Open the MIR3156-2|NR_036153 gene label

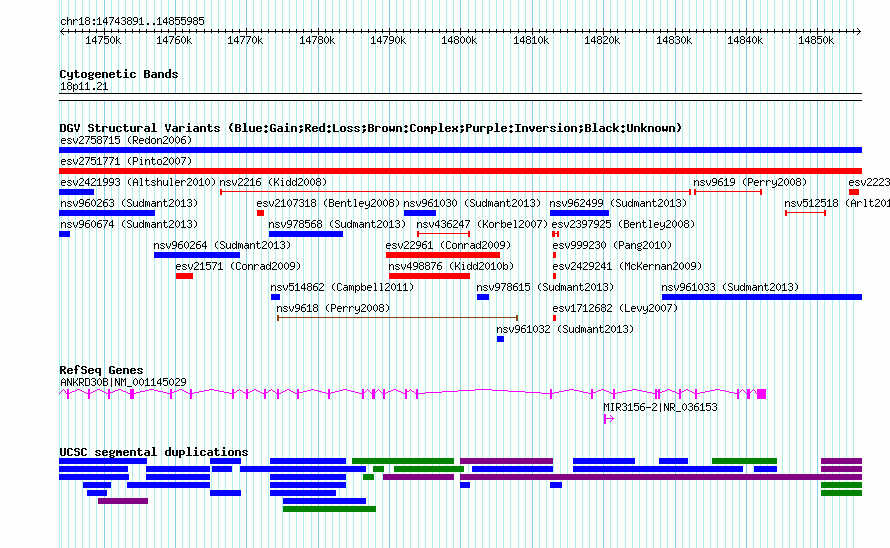660,407
